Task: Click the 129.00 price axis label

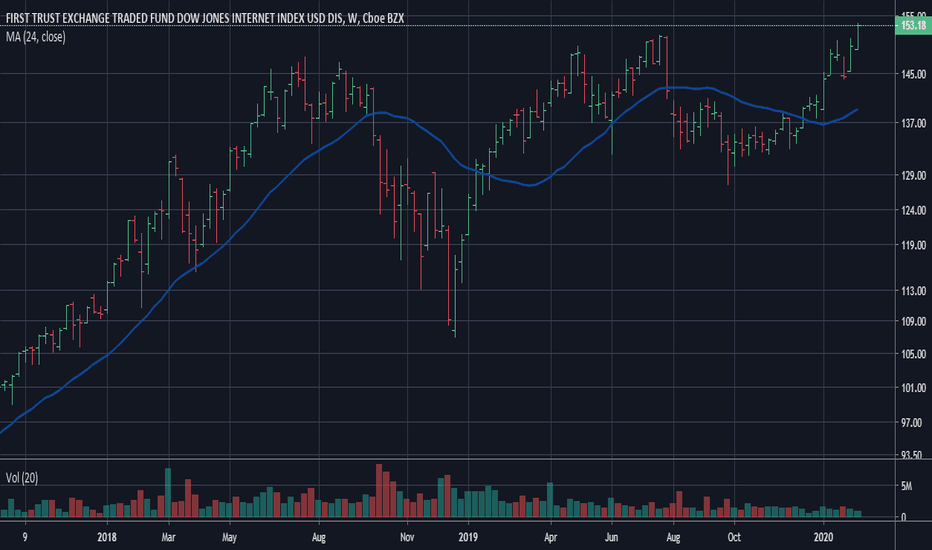Action: pos(914,175)
